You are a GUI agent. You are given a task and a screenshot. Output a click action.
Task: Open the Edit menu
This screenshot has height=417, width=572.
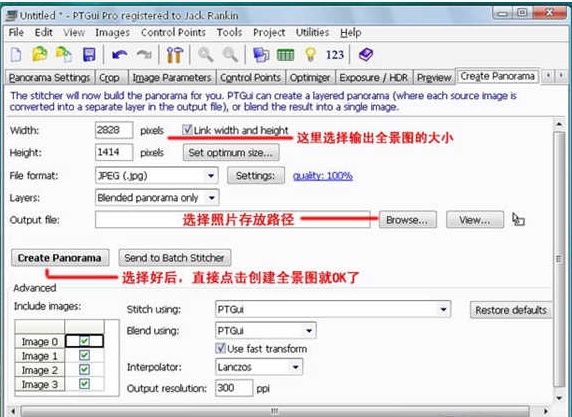coord(44,32)
